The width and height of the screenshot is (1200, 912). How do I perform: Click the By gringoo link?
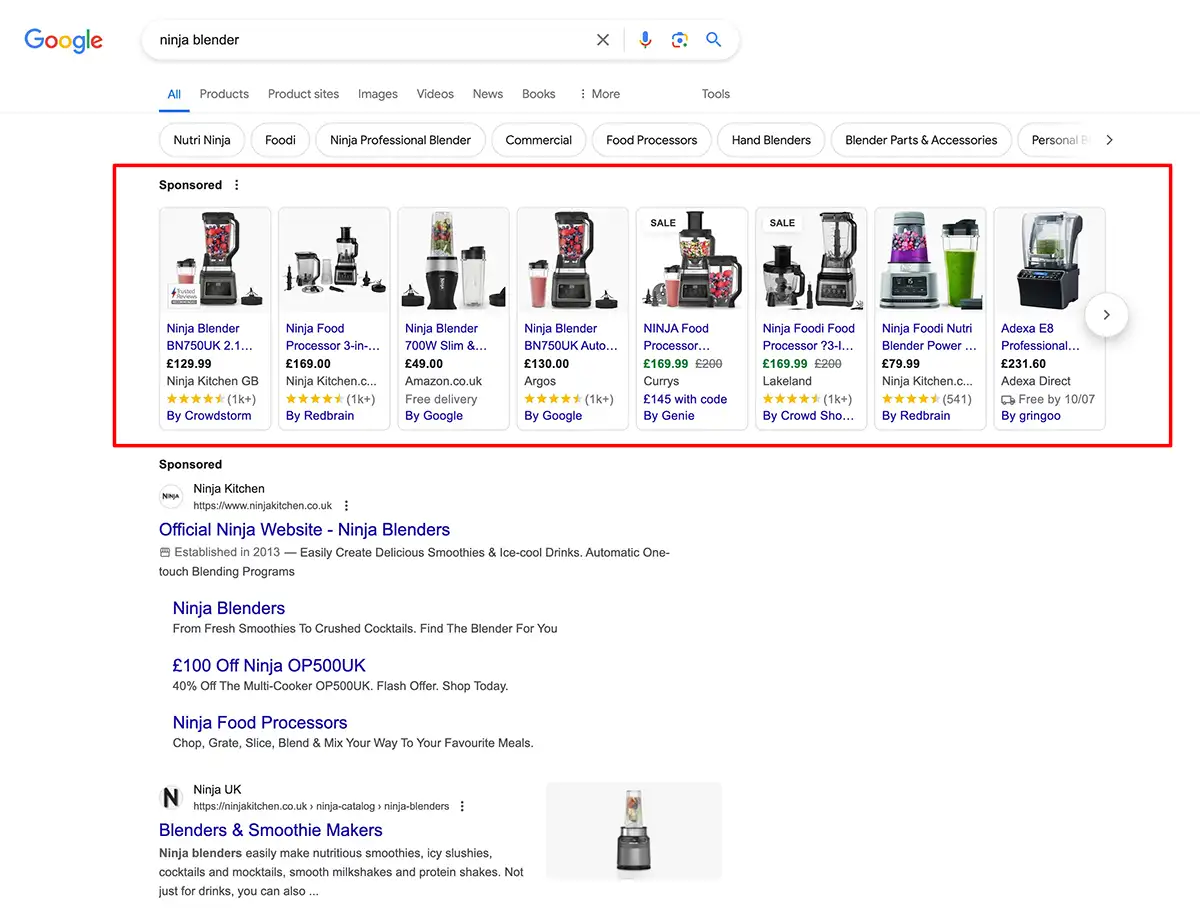[1031, 416]
